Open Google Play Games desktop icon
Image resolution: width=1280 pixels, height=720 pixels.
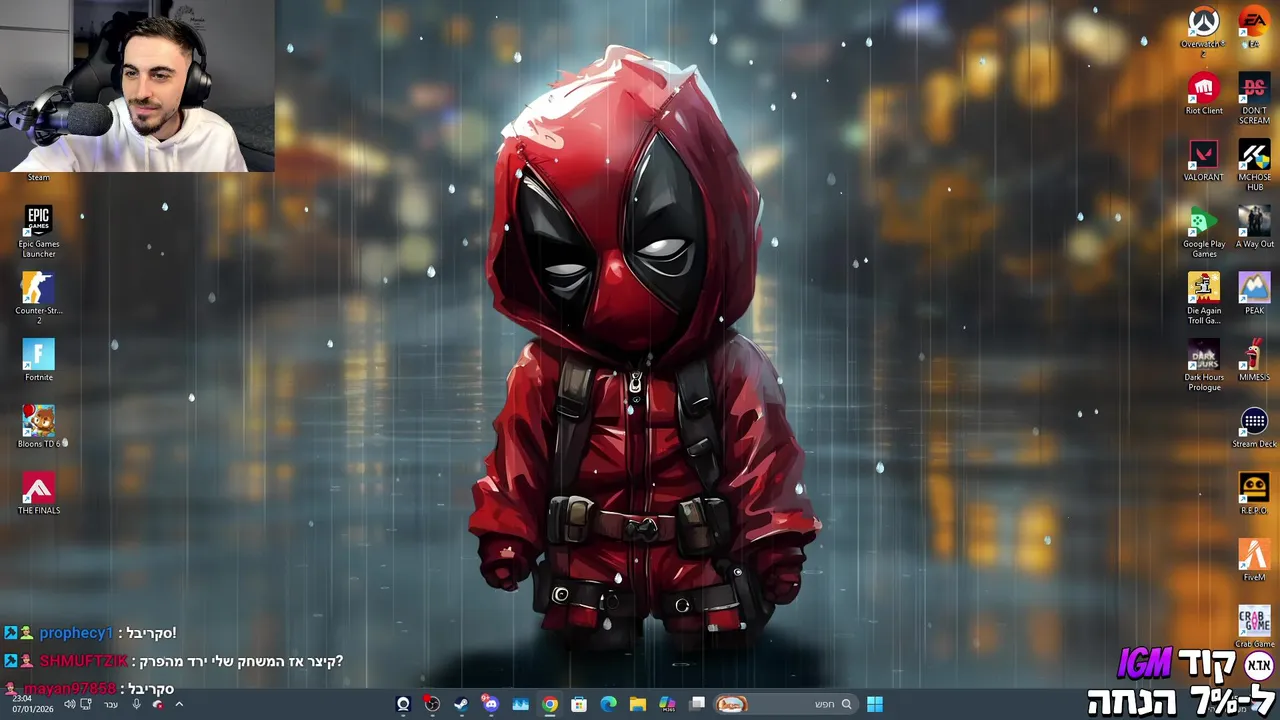pos(1204,232)
